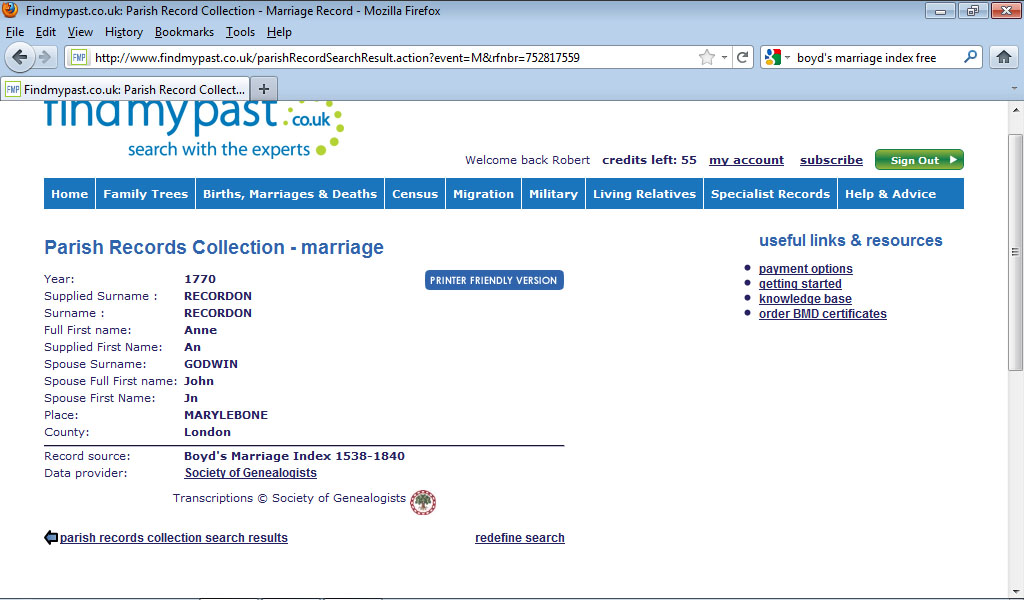The height and width of the screenshot is (600, 1024).
Task: Select the place value 'MARYLEBONE'
Action: [x=226, y=415]
